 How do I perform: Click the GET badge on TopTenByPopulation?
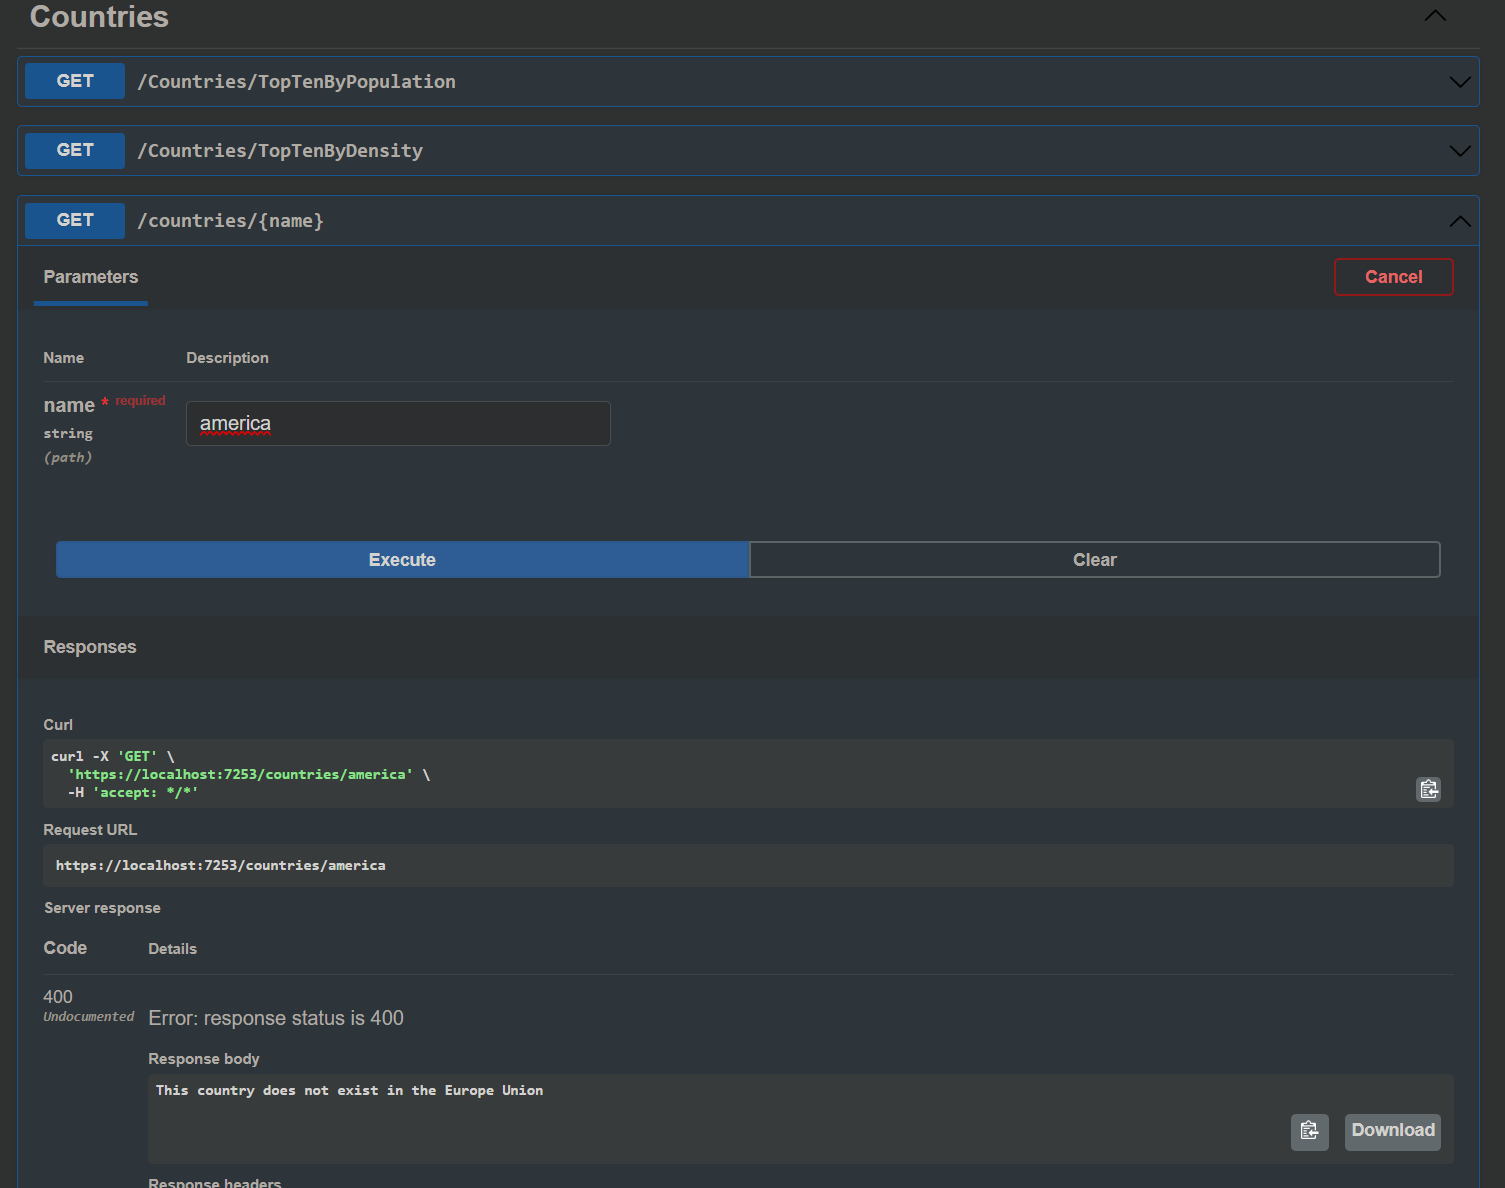pyautogui.click(x=74, y=81)
